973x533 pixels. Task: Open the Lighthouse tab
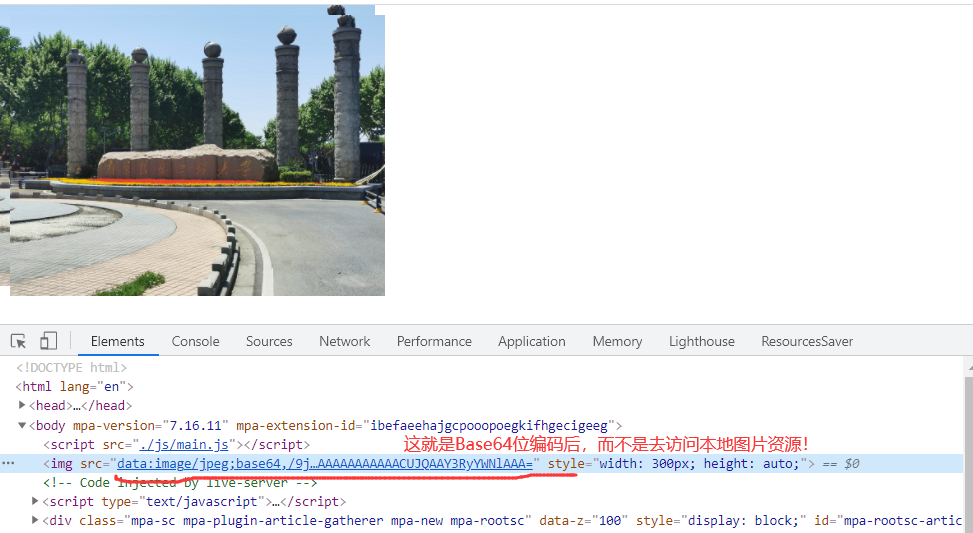tap(701, 341)
